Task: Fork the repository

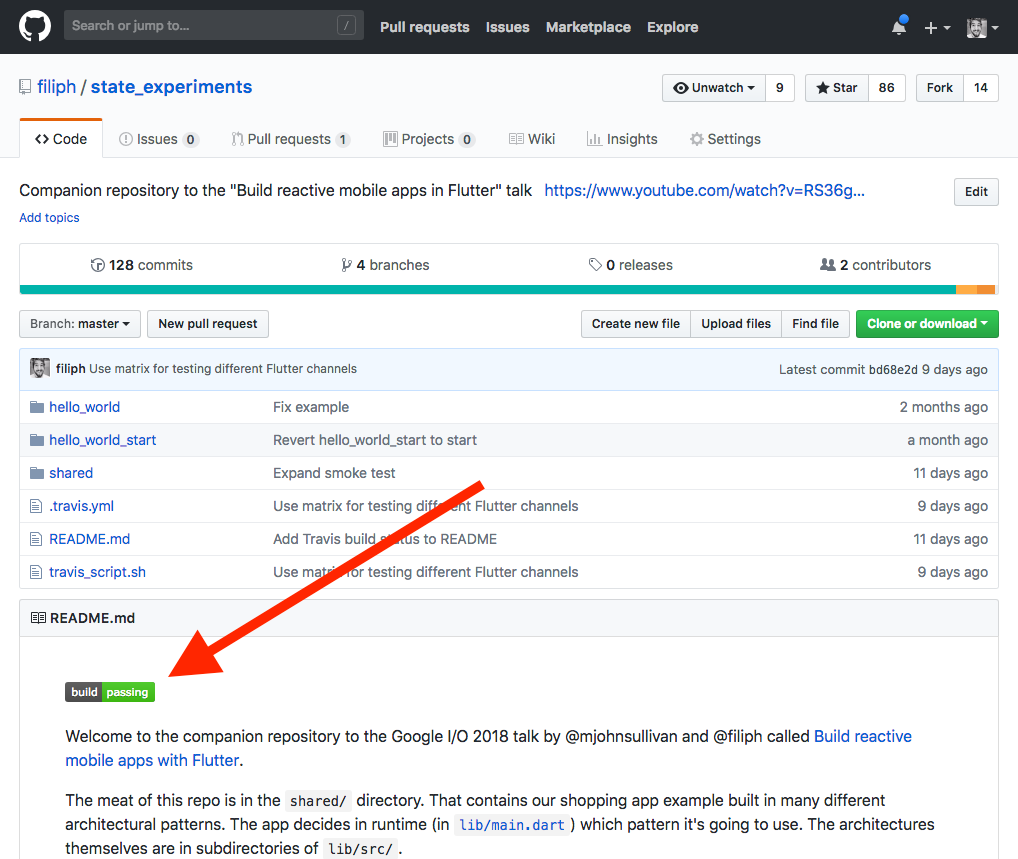Action: pyautogui.click(x=939, y=88)
